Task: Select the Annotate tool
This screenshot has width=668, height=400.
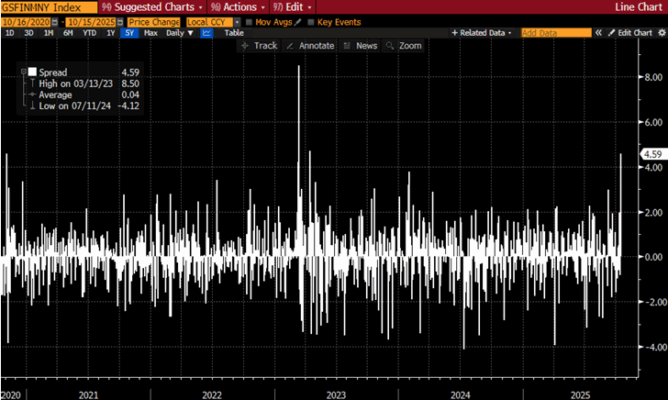Action: [x=313, y=46]
